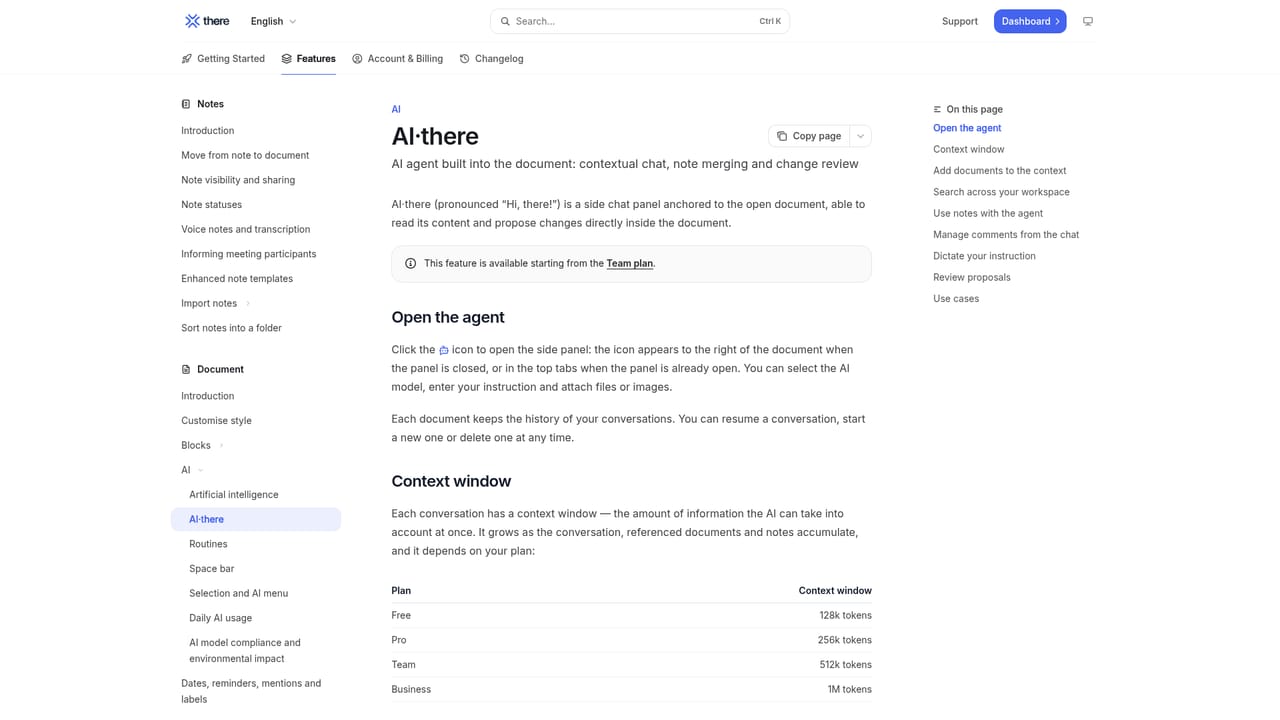The height and width of the screenshot is (720, 1280).
Task: Open the English language dropdown
Action: coord(273,21)
